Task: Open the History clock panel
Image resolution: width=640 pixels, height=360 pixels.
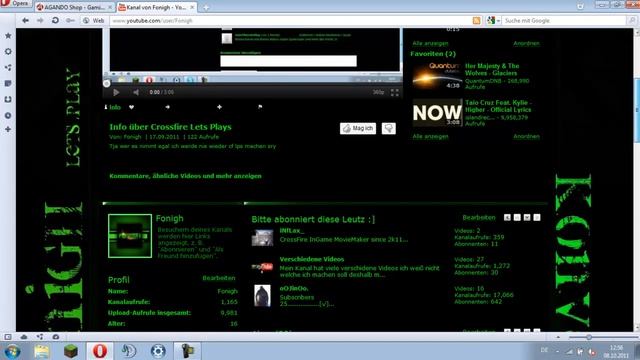Action: (x=8, y=116)
